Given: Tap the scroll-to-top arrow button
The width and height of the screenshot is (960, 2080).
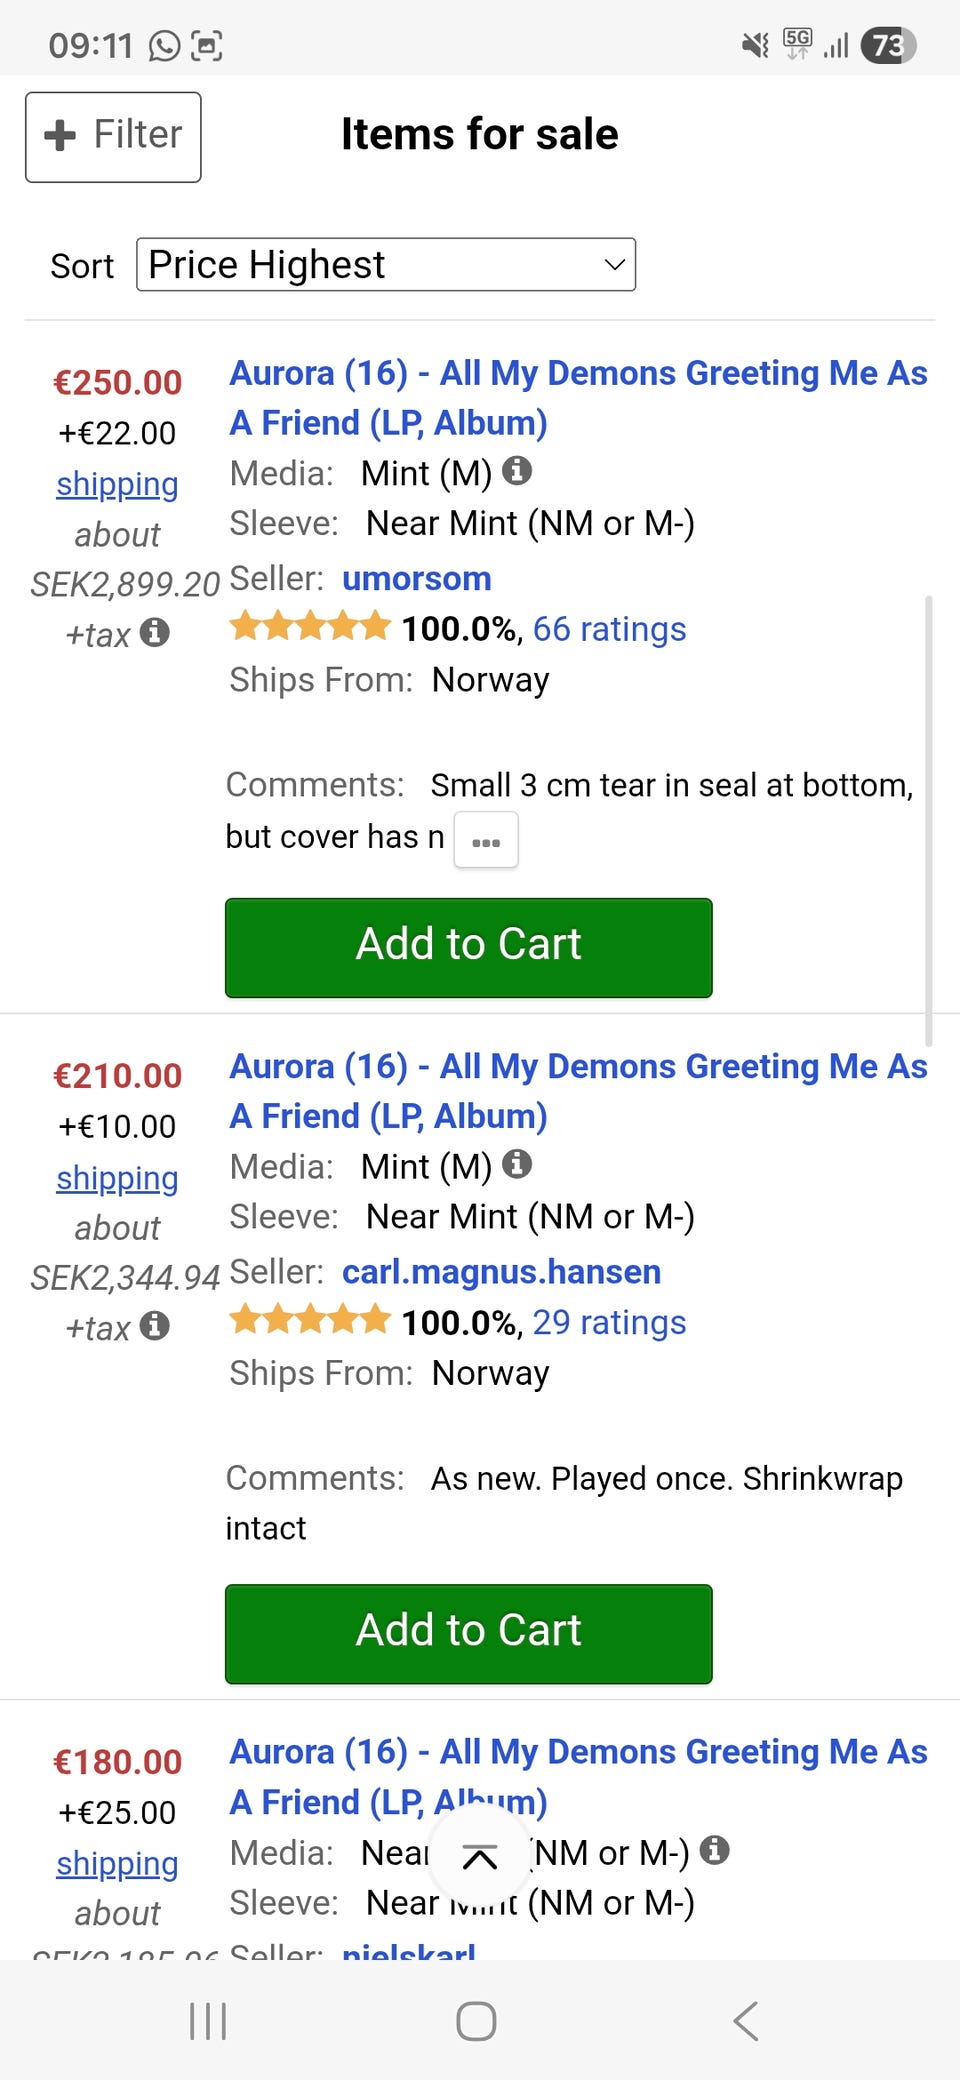Looking at the screenshot, I should (479, 1857).
